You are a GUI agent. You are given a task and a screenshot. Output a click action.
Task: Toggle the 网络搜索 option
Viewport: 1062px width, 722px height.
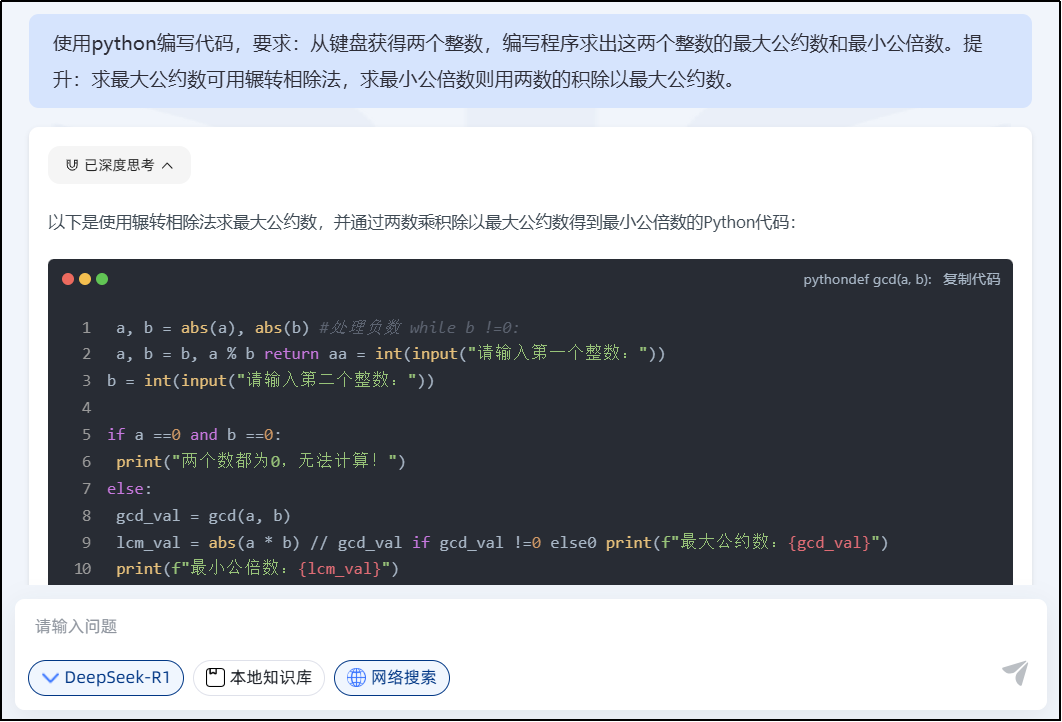pyautogui.click(x=391, y=677)
